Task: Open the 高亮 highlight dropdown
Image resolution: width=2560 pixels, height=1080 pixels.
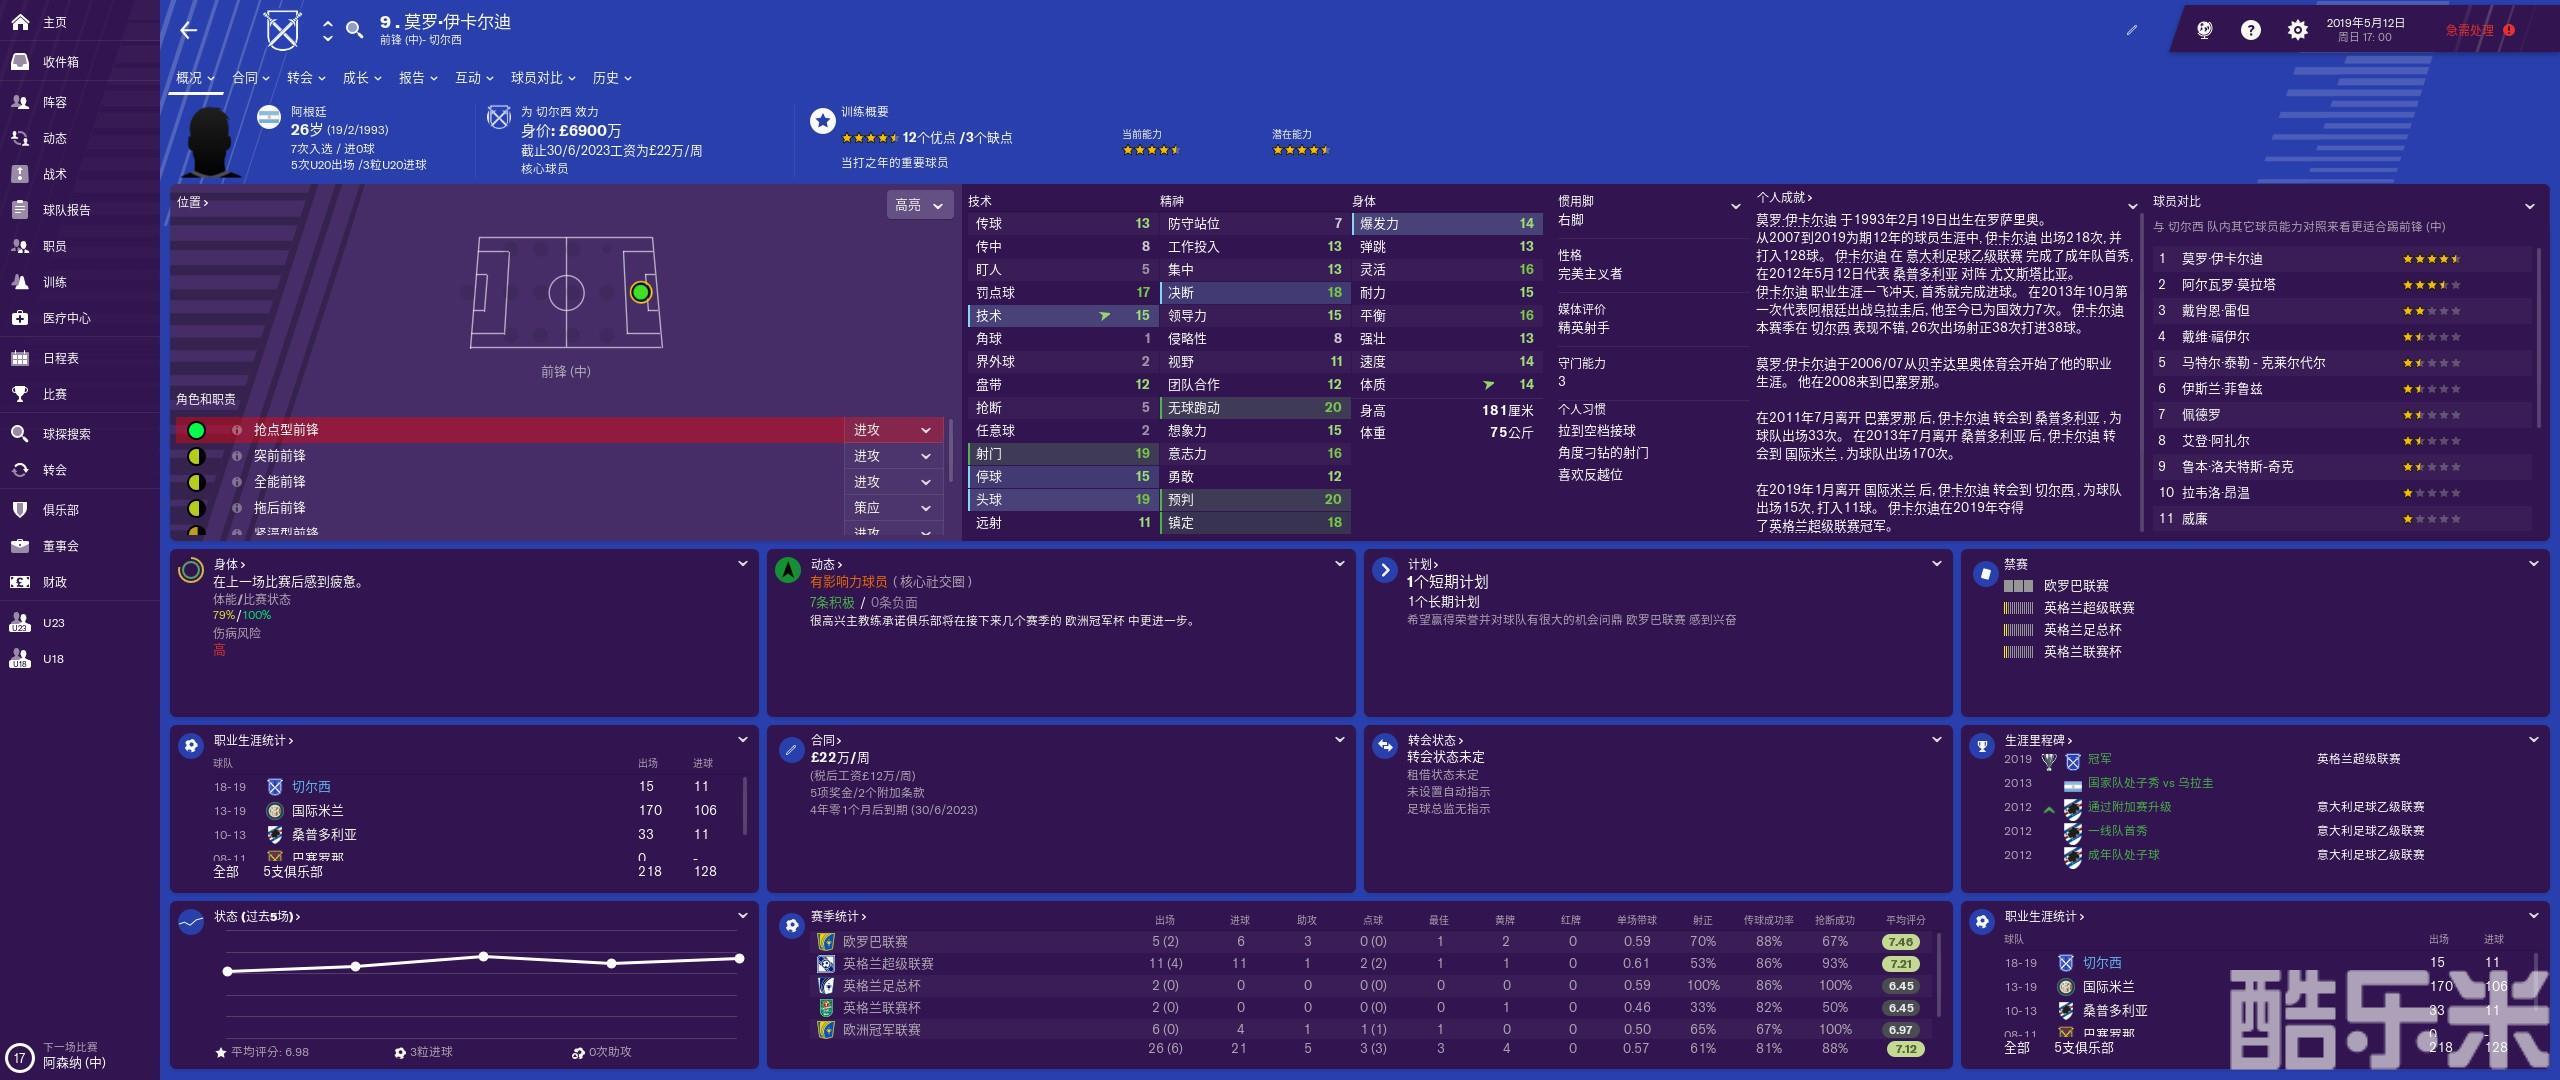Action: pos(919,205)
